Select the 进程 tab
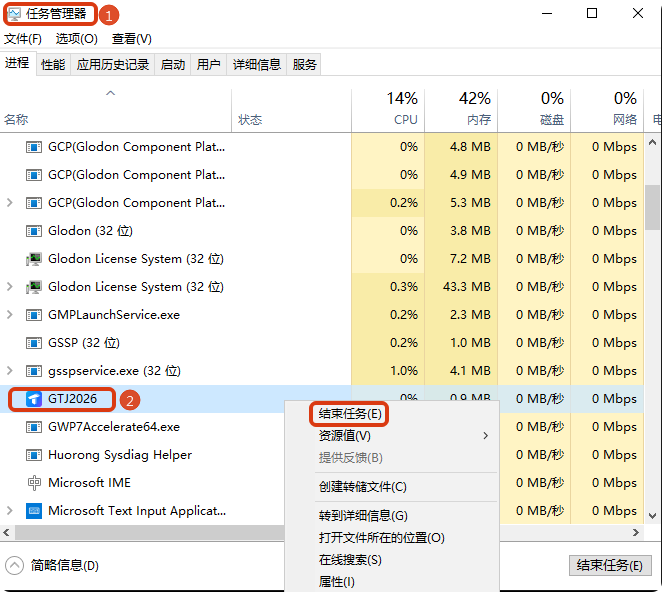Image resolution: width=662 pixels, height=592 pixels. 17,63
